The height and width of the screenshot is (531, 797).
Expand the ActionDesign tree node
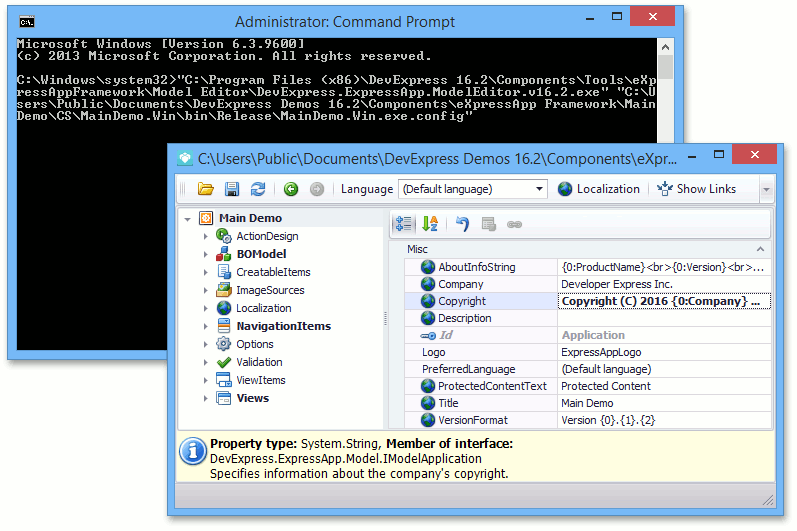205,236
